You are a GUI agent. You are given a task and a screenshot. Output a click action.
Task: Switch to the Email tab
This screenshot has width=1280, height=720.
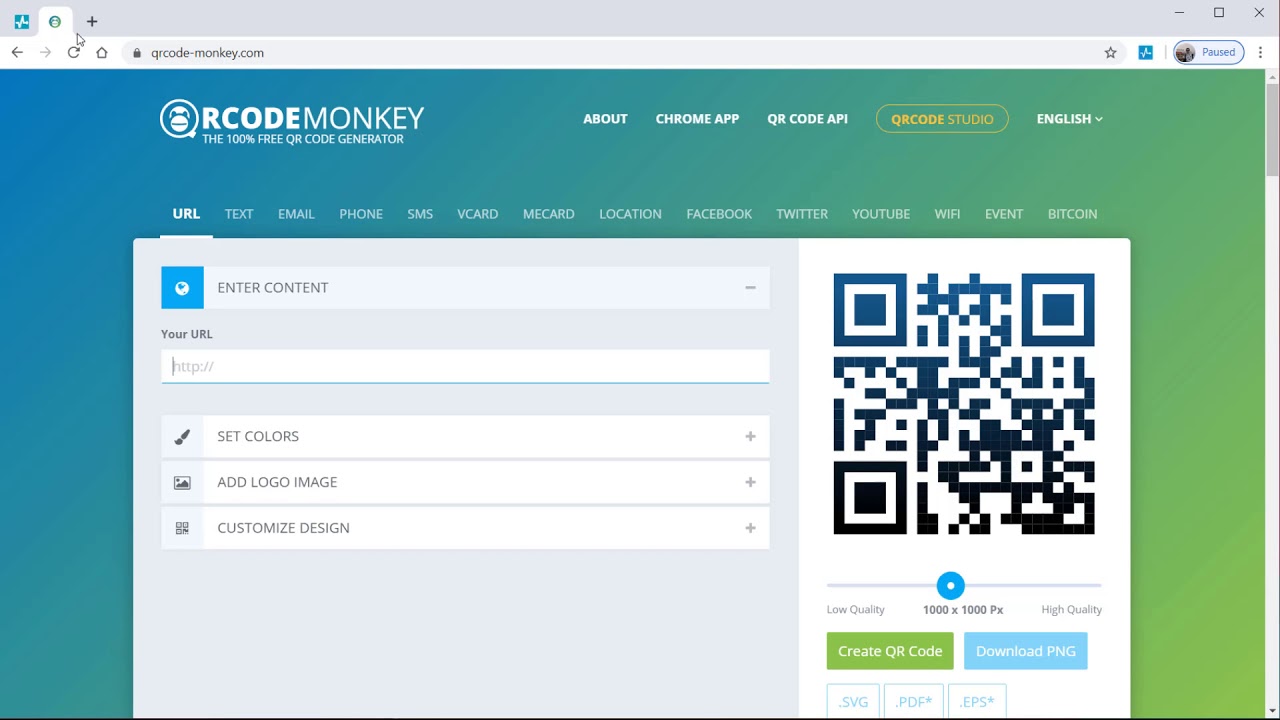click(x=296, y=214)
